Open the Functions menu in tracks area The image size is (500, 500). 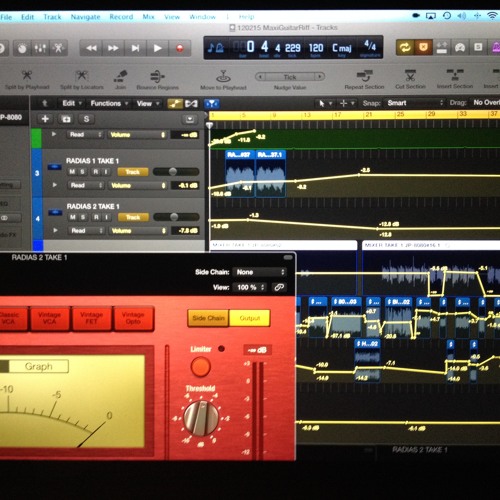click(109, 104)
